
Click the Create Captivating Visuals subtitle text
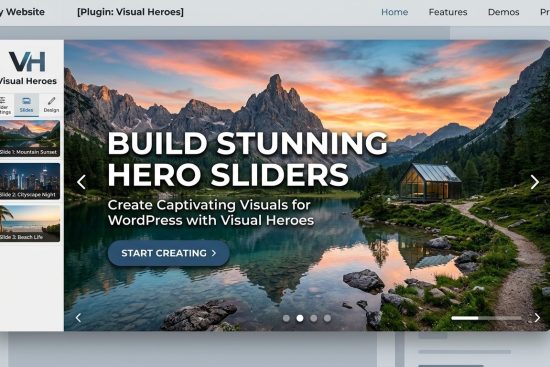pyautogui.click(x=210, y=213)
